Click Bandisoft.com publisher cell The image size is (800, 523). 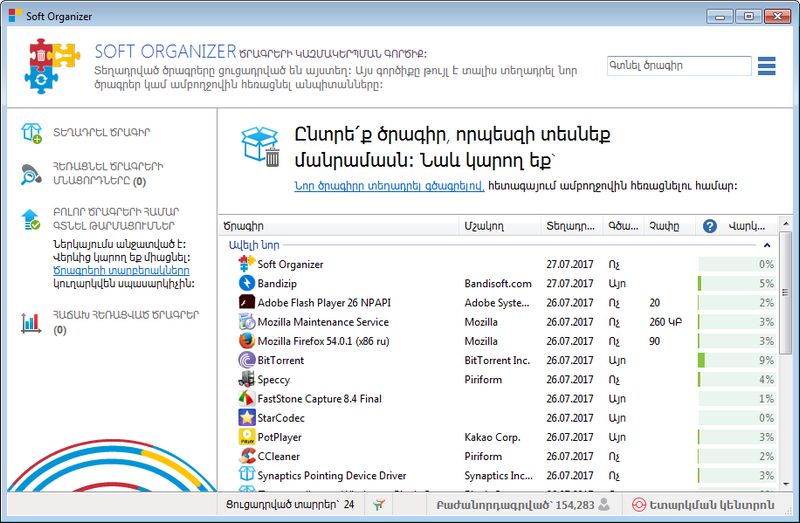(498, 284)
